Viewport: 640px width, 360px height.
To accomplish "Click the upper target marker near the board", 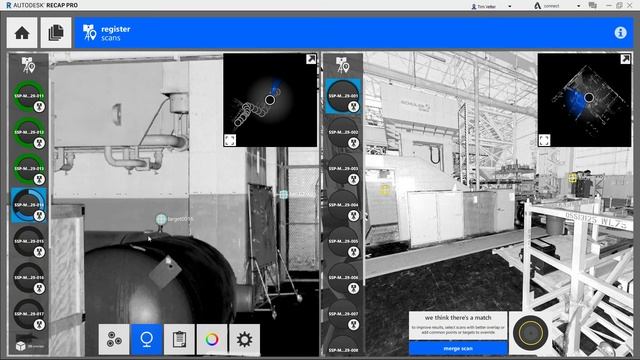I will (x=283, y=194).
